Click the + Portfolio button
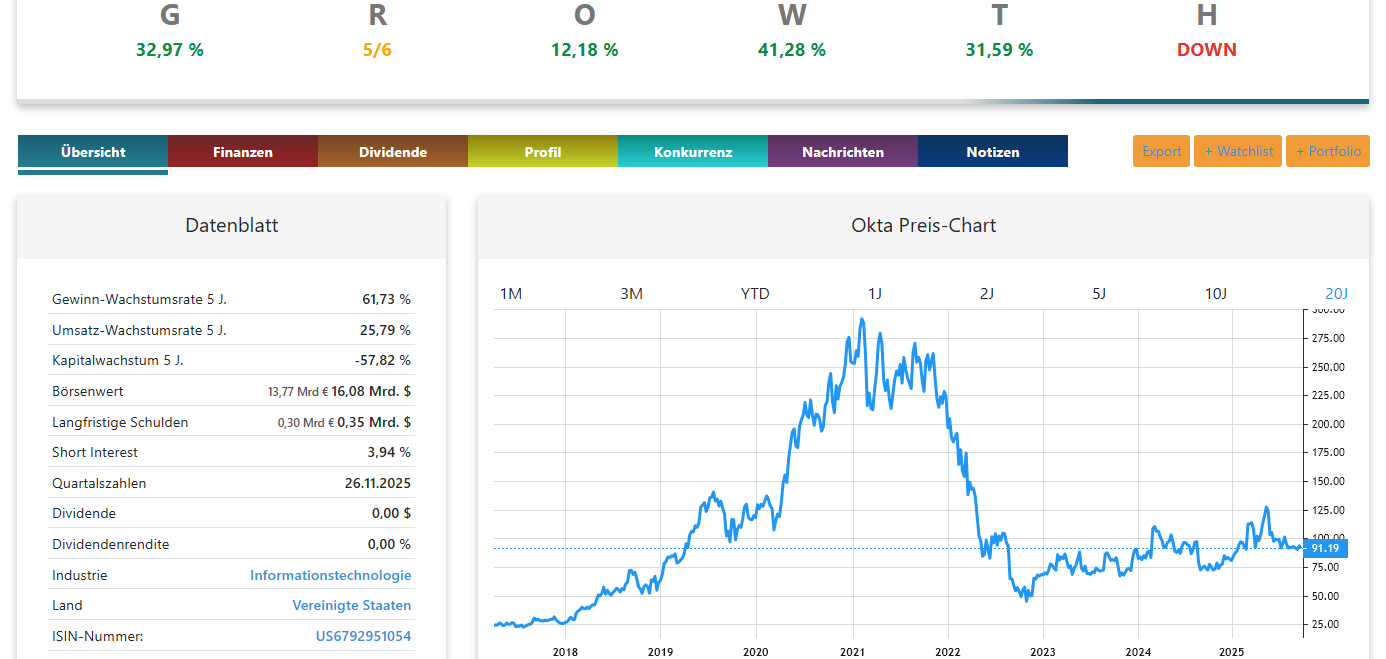1386x659 pixels. pos(1328,151)
